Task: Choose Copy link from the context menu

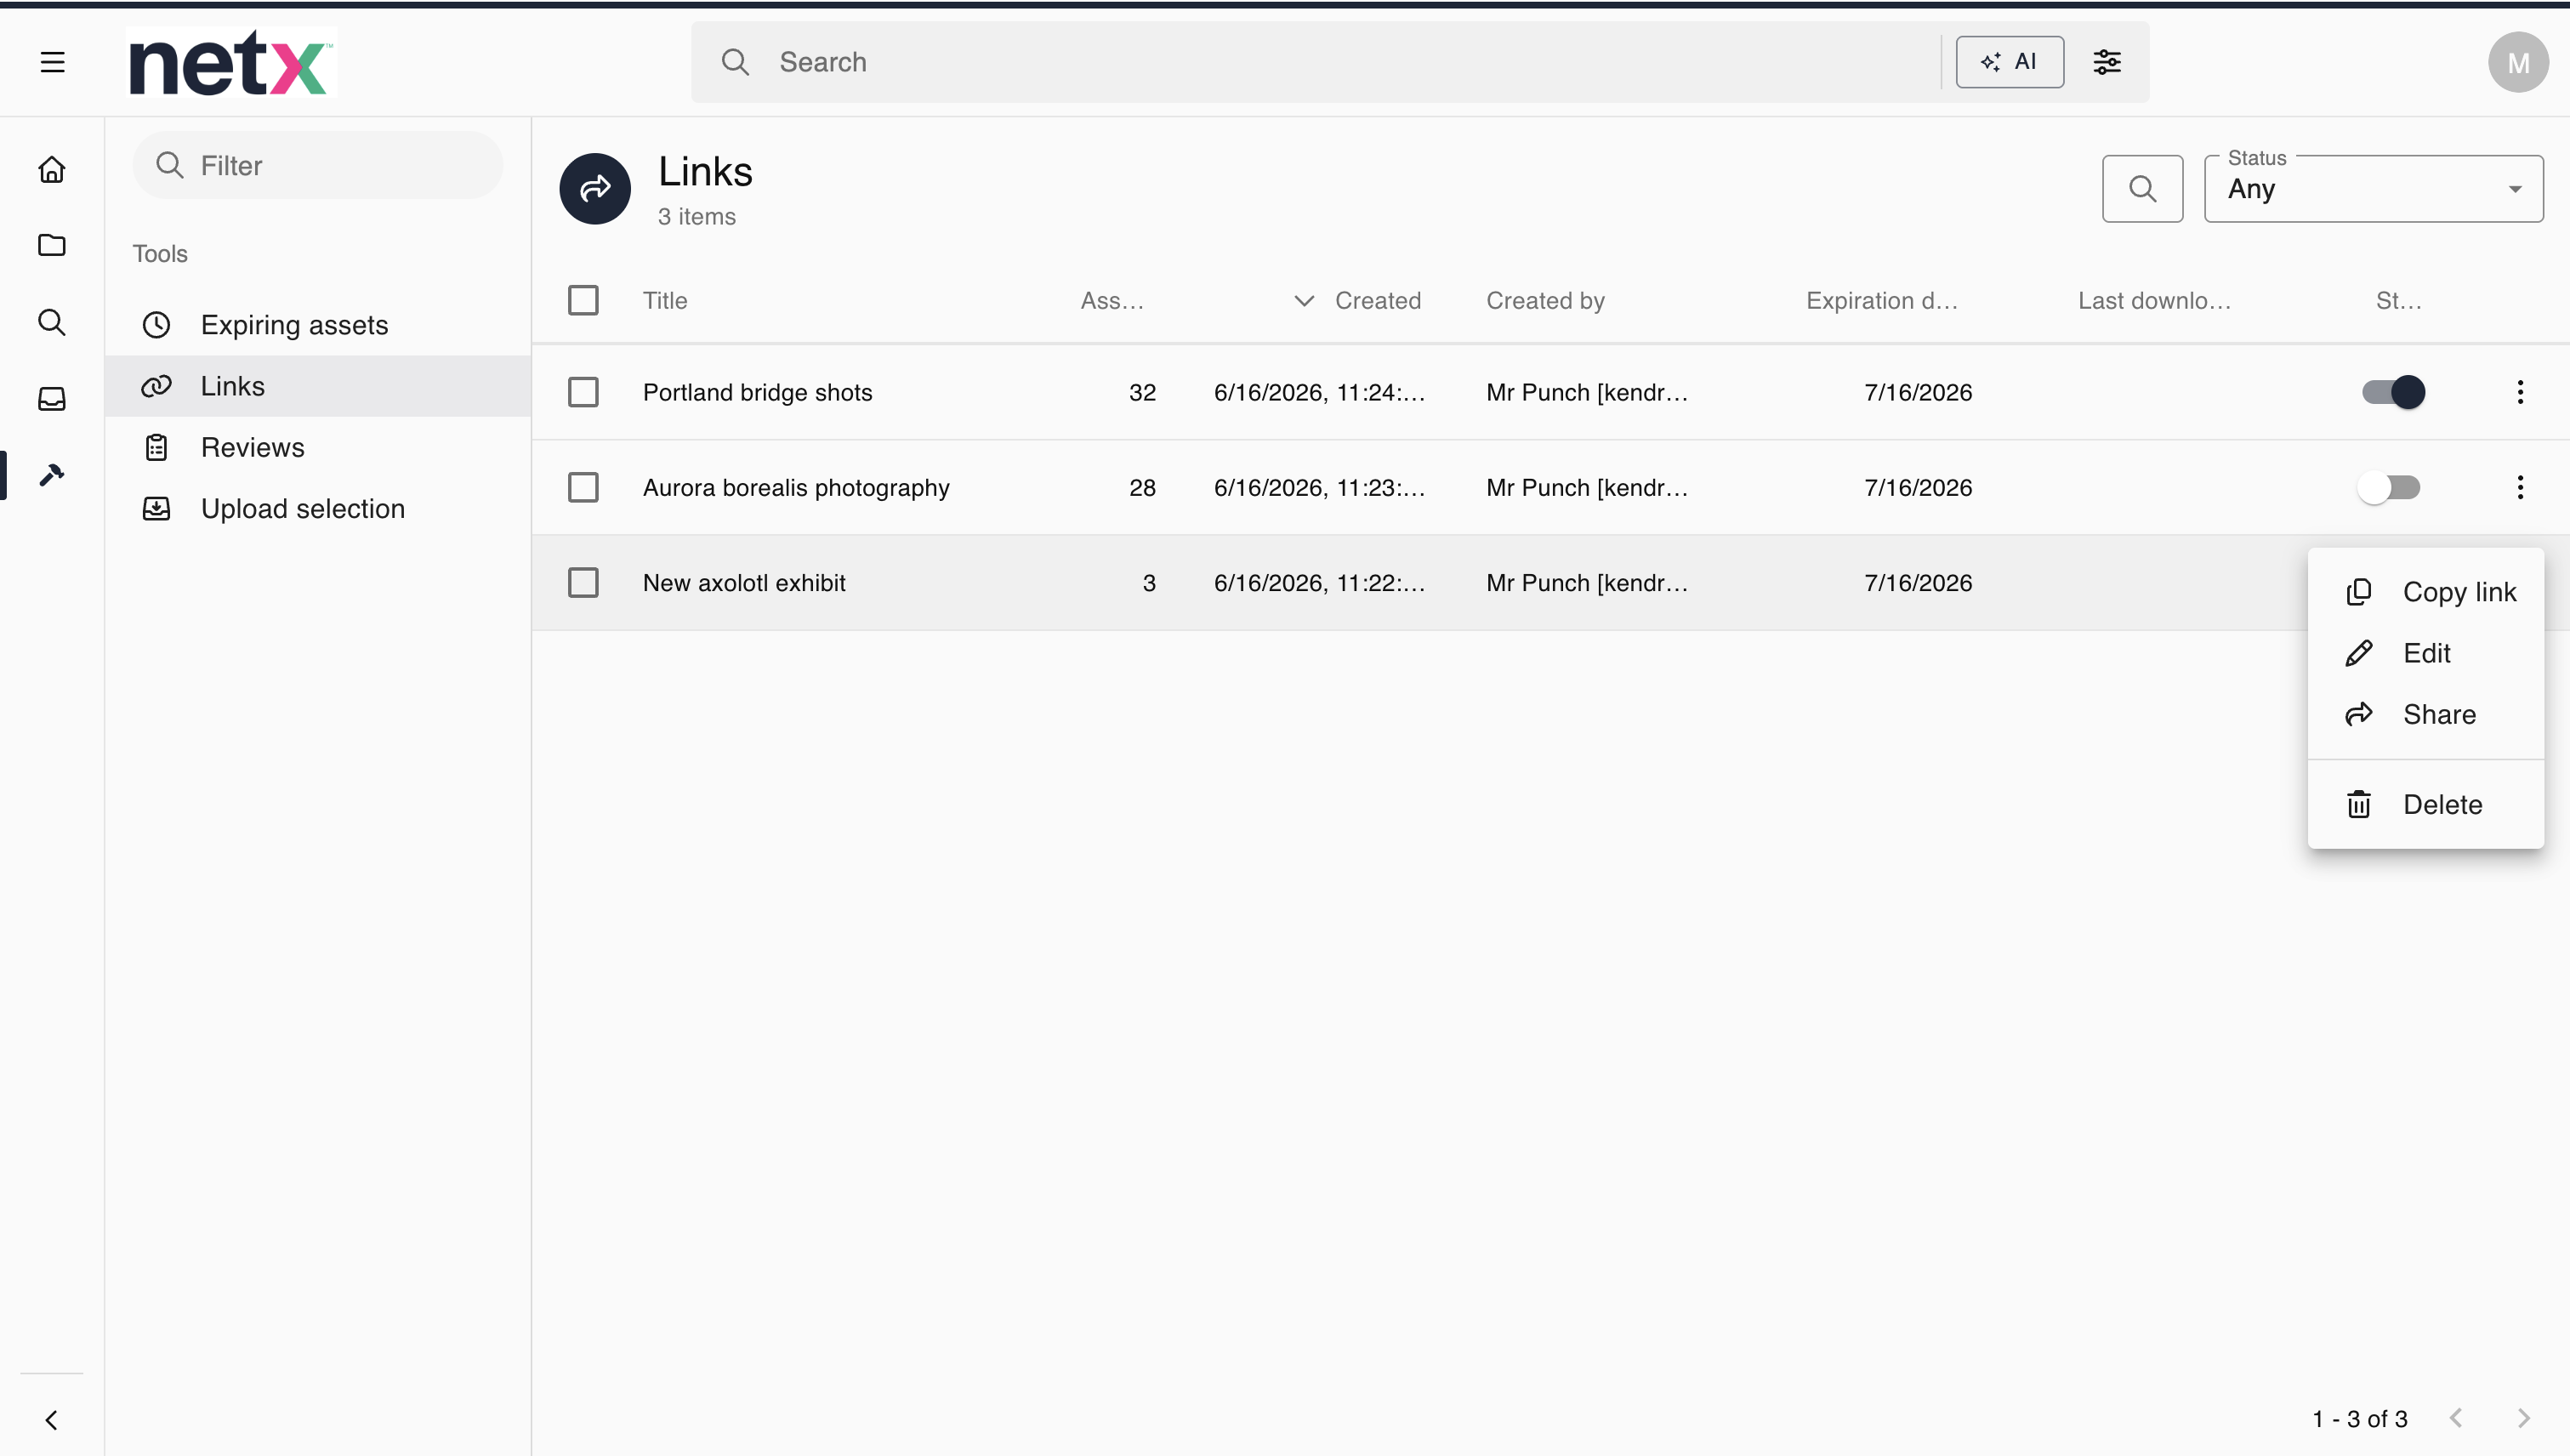Action: pos(2425,592)
